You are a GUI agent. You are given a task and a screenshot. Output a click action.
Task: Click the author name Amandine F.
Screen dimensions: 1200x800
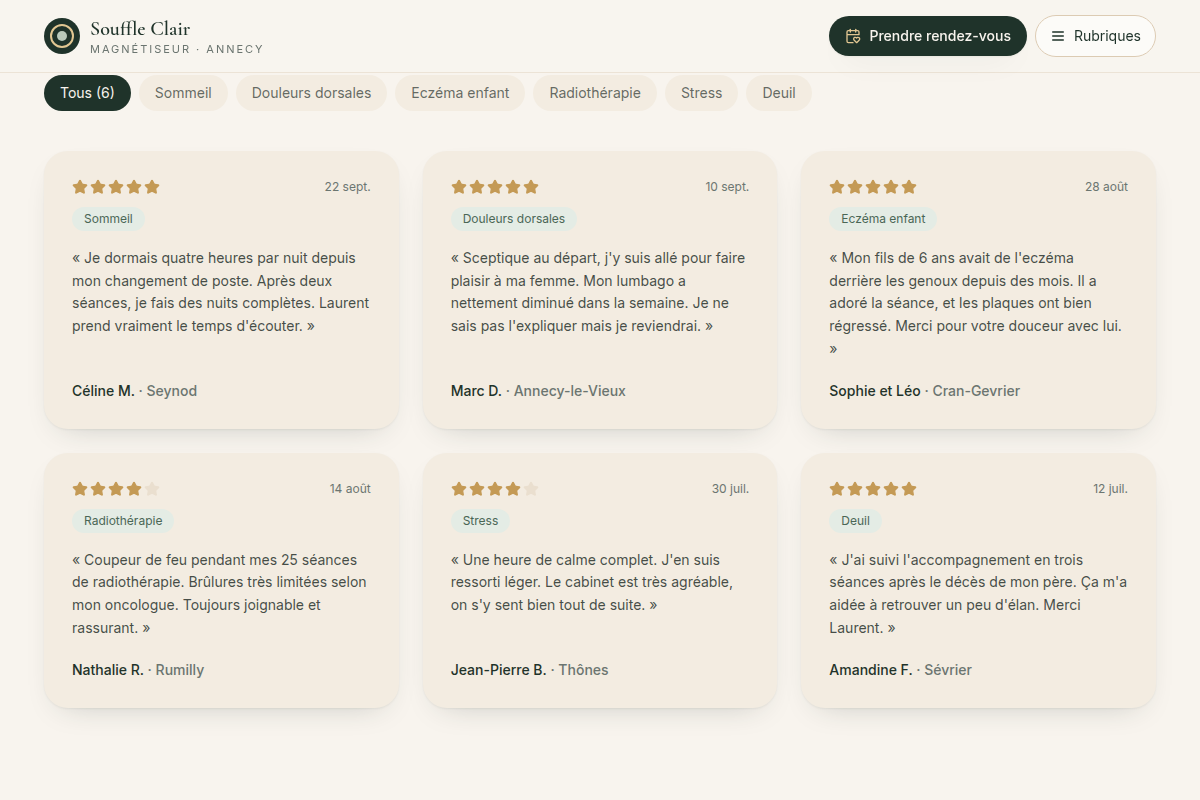pos(871,670)
